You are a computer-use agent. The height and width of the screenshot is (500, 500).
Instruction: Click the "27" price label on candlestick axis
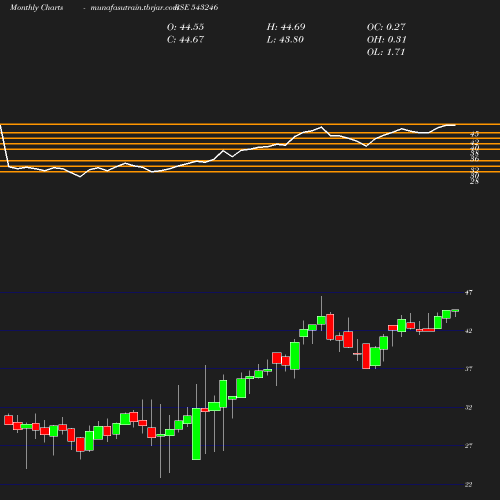469,446
